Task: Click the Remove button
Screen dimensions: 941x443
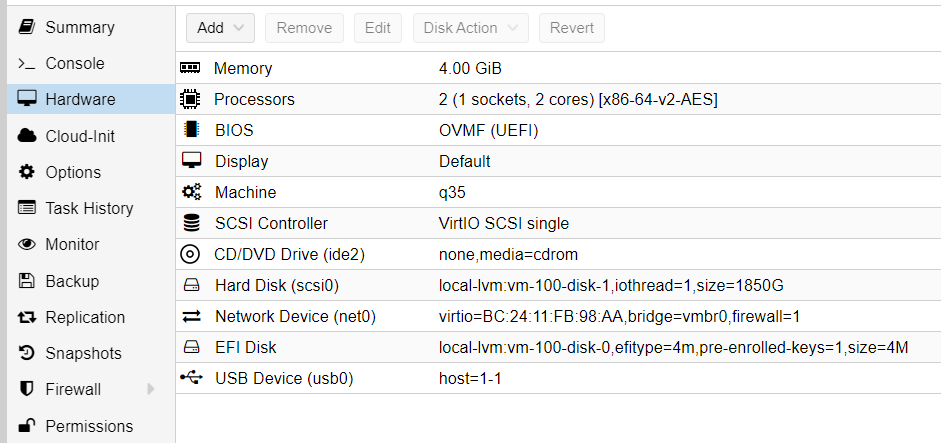Action: (304, 28)
